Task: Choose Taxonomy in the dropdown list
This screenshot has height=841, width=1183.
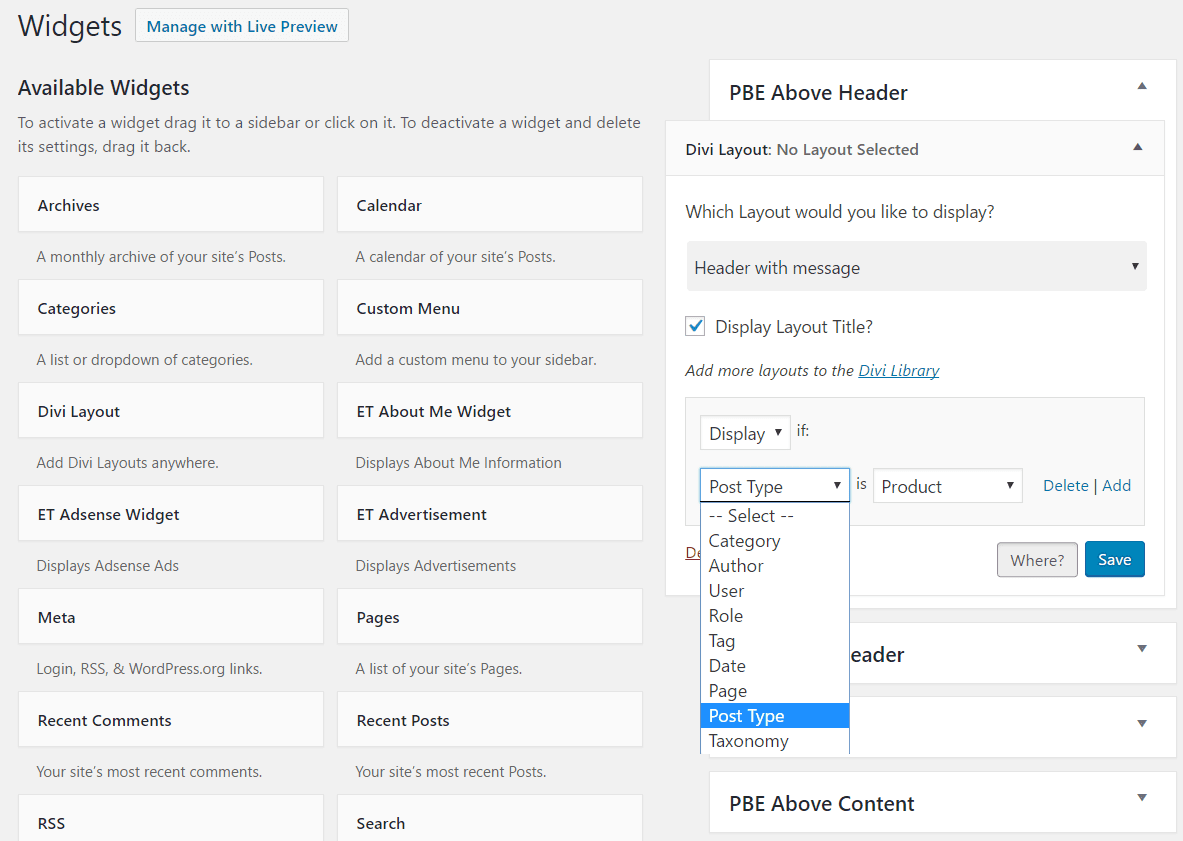Action: [749, 741]
